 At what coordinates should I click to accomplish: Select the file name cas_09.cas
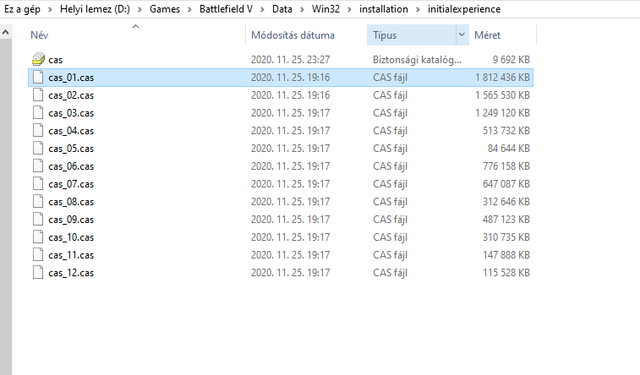coord(71,220)
